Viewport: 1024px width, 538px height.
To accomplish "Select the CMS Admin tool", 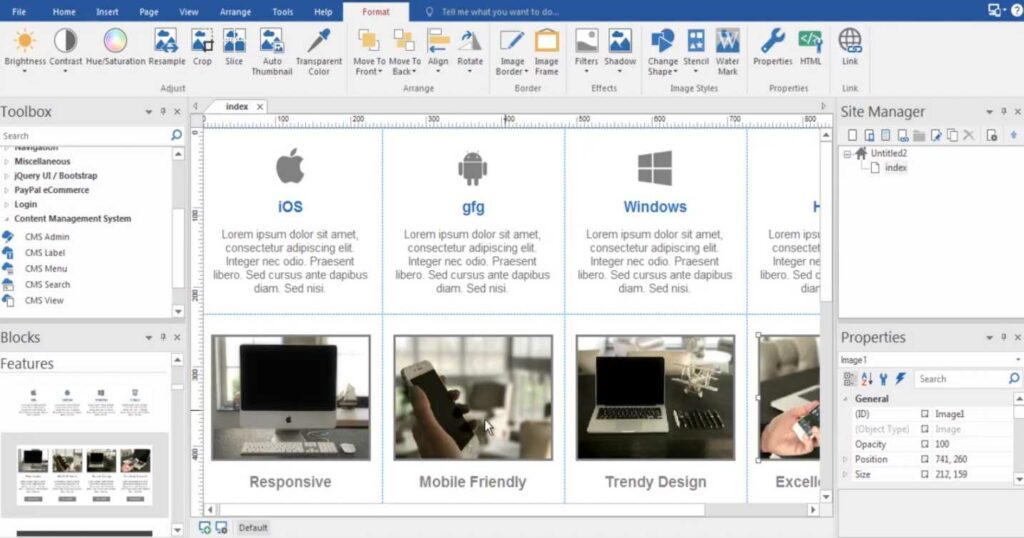I will coord(47,237).
